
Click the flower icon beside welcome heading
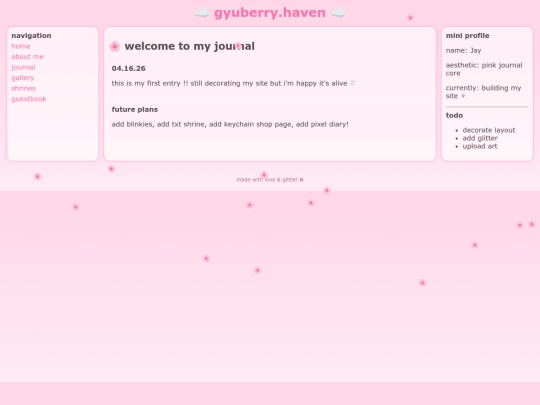pos(115,46)
